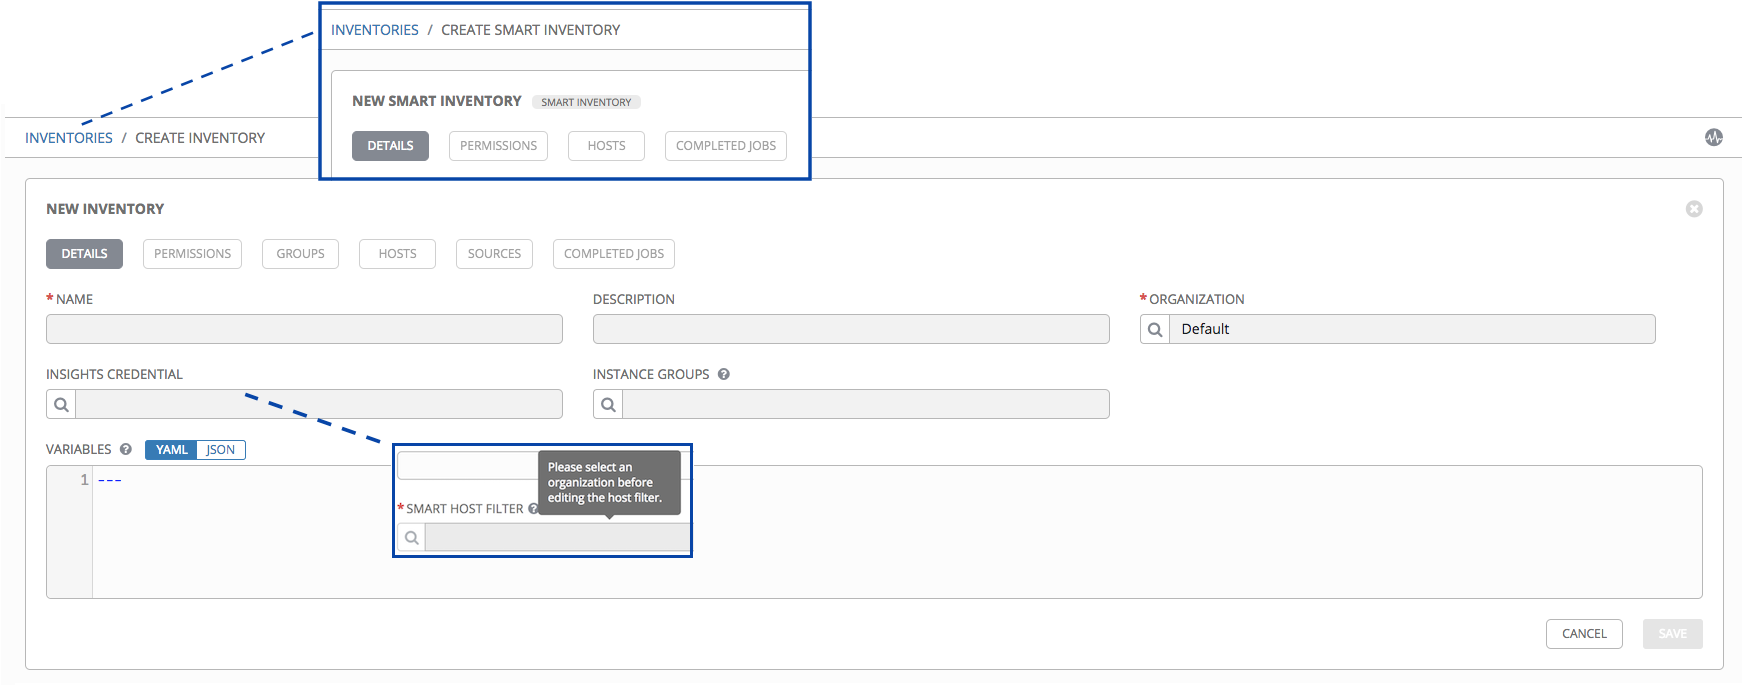Screen dimensions: 1742x685
Task: Click the CREATE INVENTORY breadcrumb text
Action: 200,138
